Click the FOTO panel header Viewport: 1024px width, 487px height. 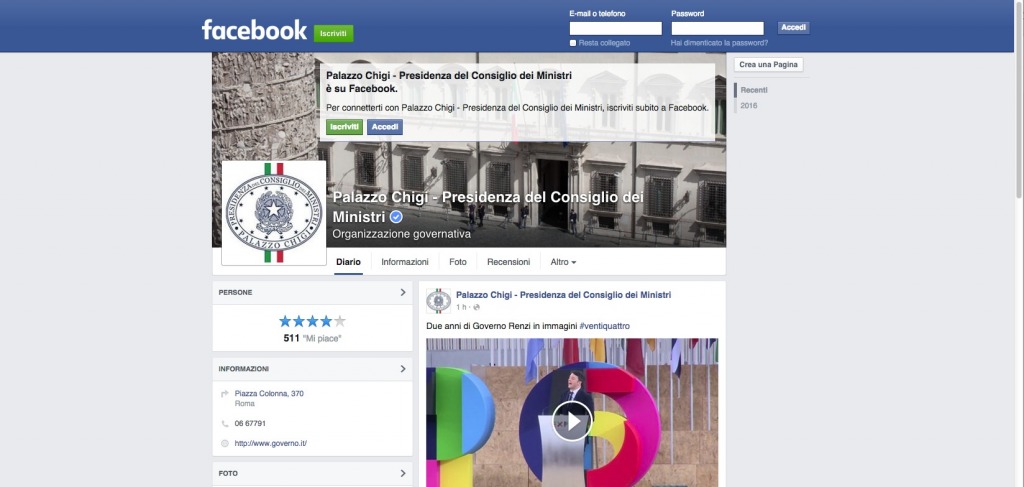[312, 473]
